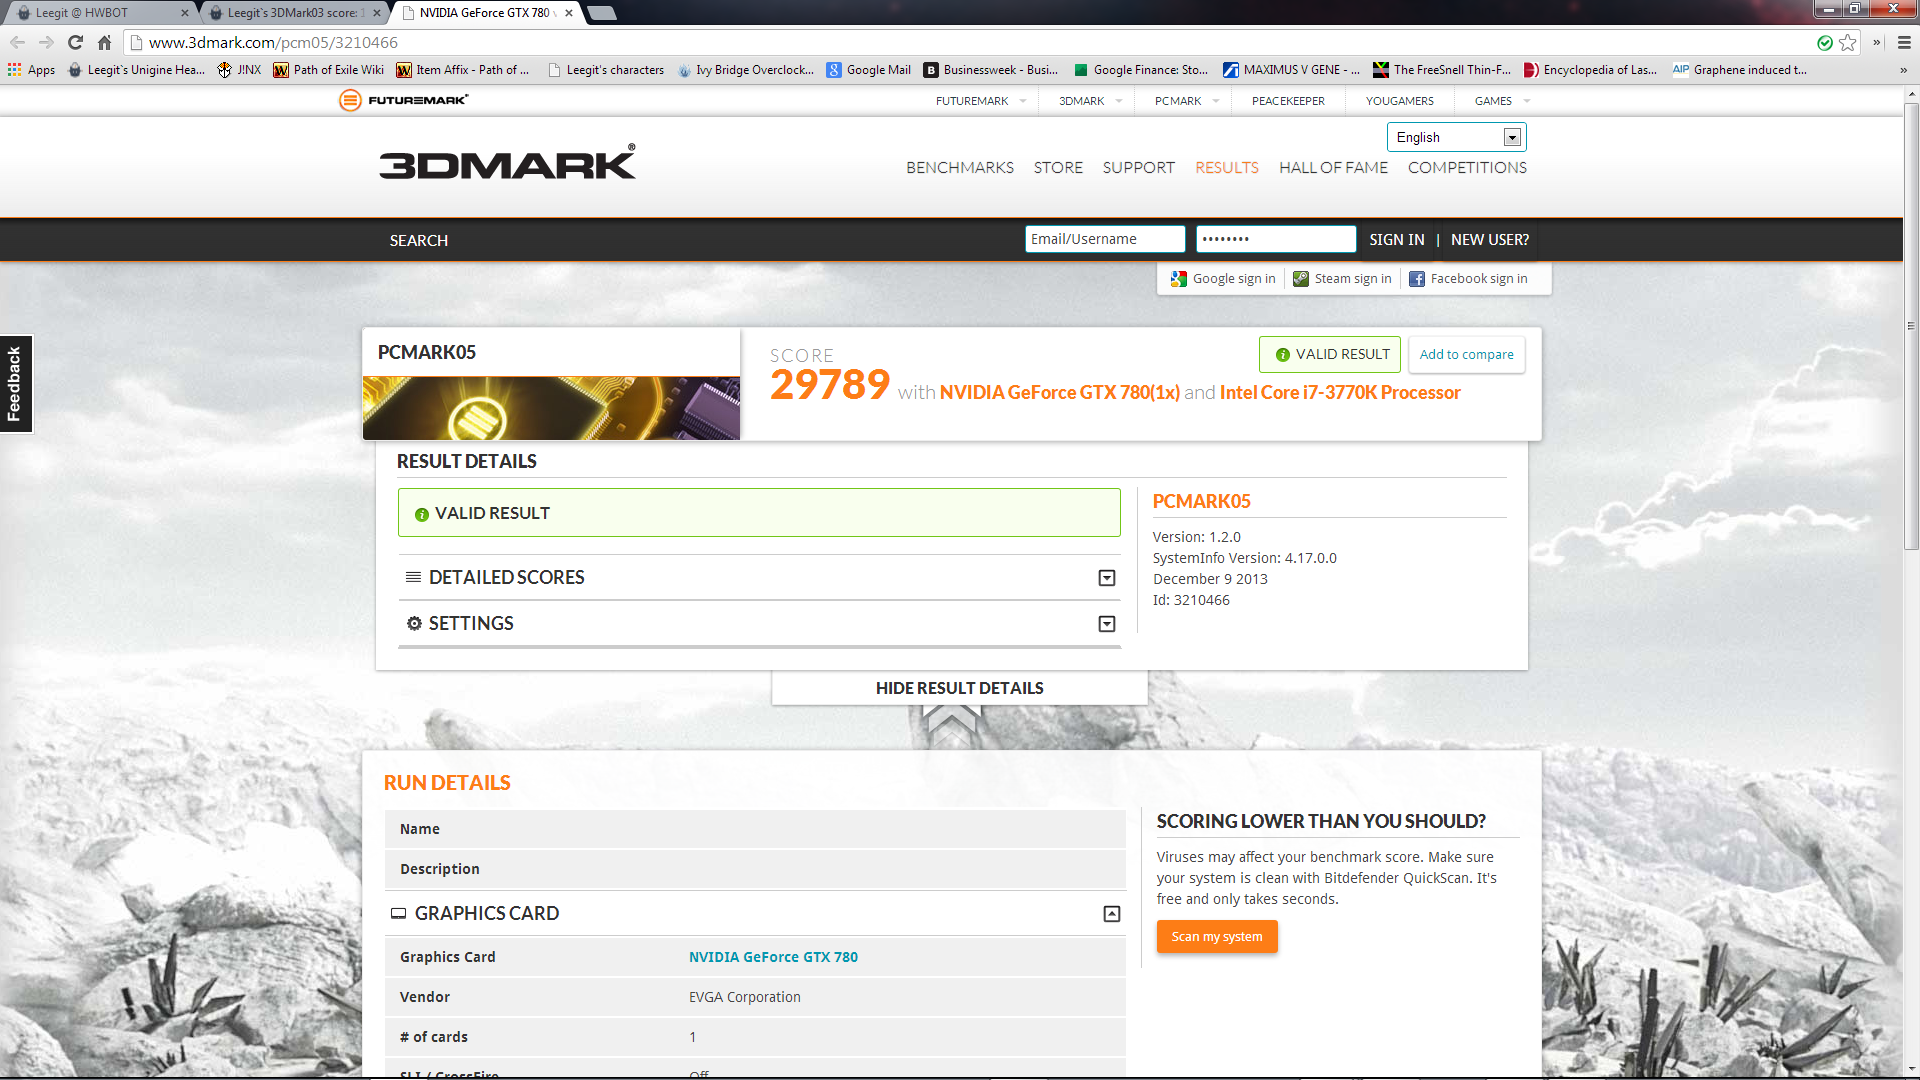Click the Email/Username input field
Image resolution: width=1920 pixels, height=1080 pixels.
coord(1105,239)
